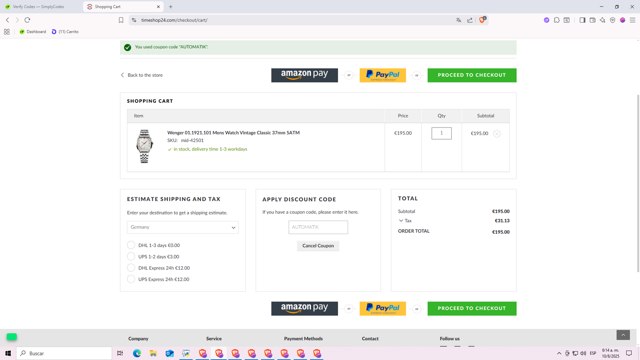Pay with PayPal top button
The image size is (640, 360).
pos(382,75)
